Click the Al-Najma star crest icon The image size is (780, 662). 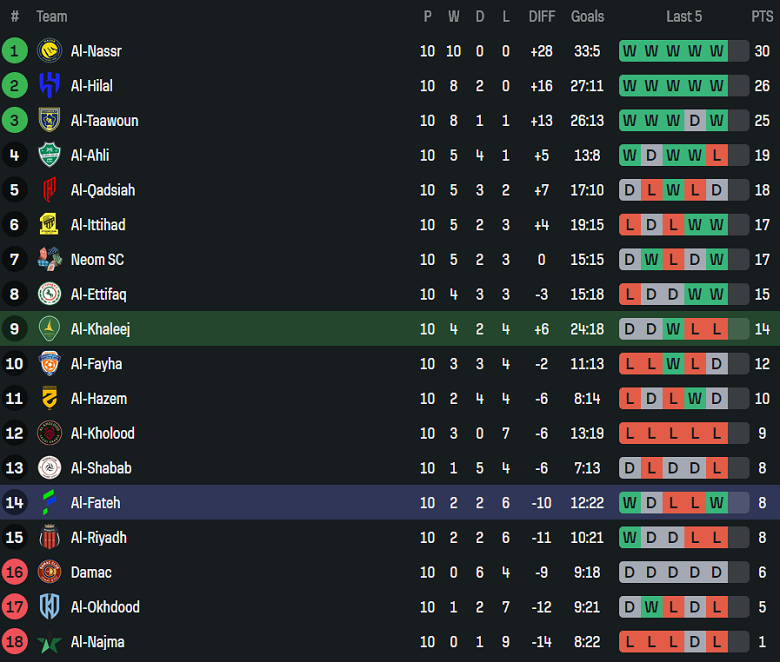(x=49, y=642)
